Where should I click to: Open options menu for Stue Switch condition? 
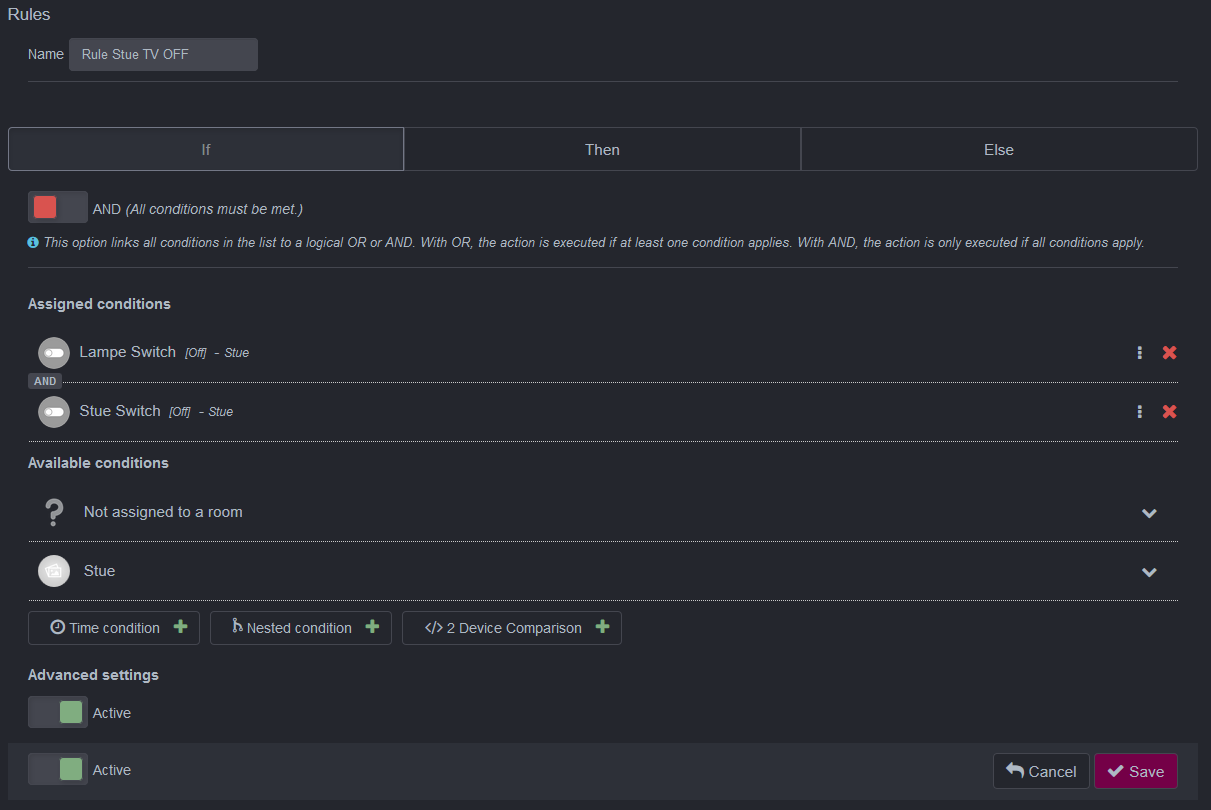click(1139, 412)
